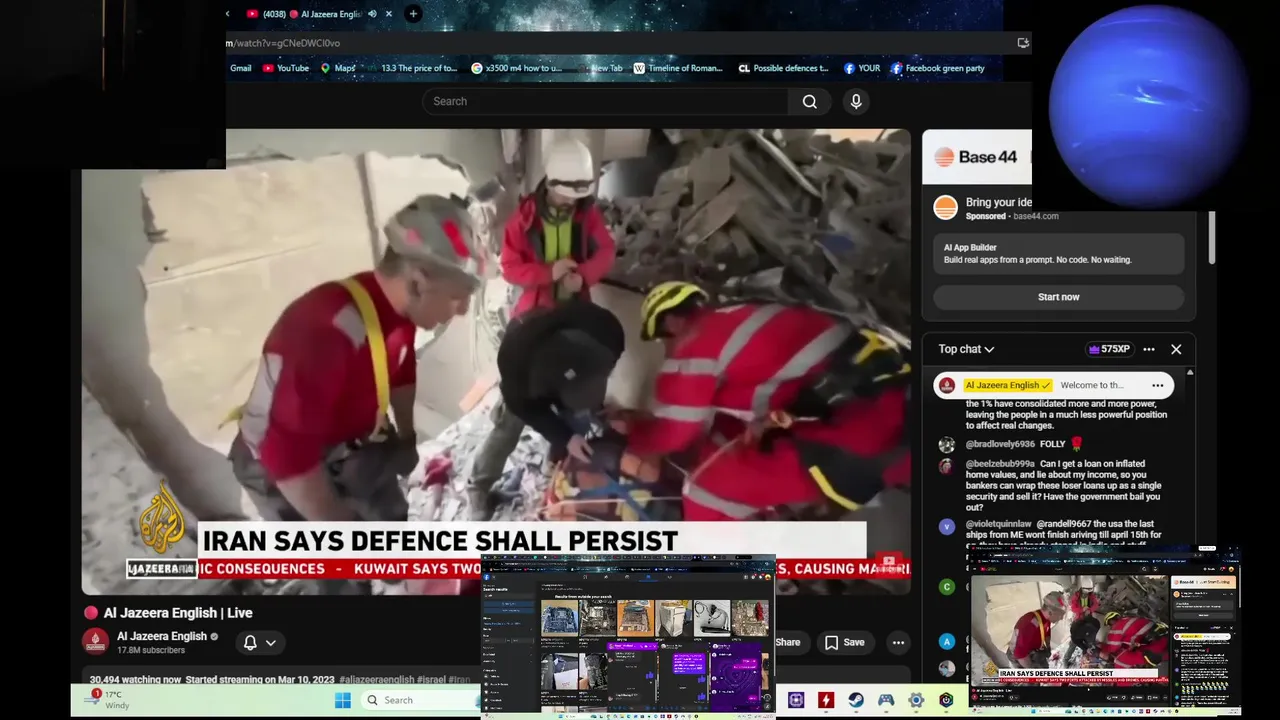Click the video preview thumbnail overlay
The height and width of the screenshot is (720, 1280).
[1104, 630]
